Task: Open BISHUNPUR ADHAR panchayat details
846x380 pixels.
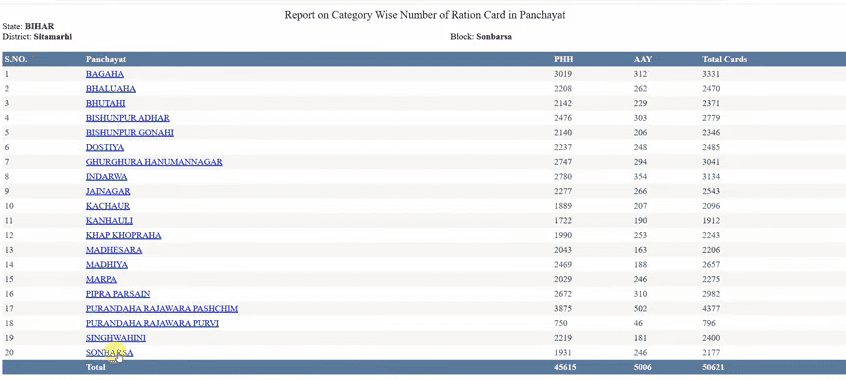Action: pyautogui.click(x=128, y=118)
